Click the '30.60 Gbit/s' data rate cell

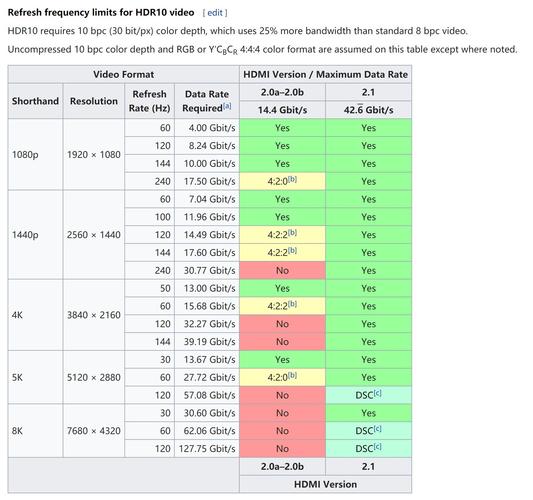tap(207, 413)
